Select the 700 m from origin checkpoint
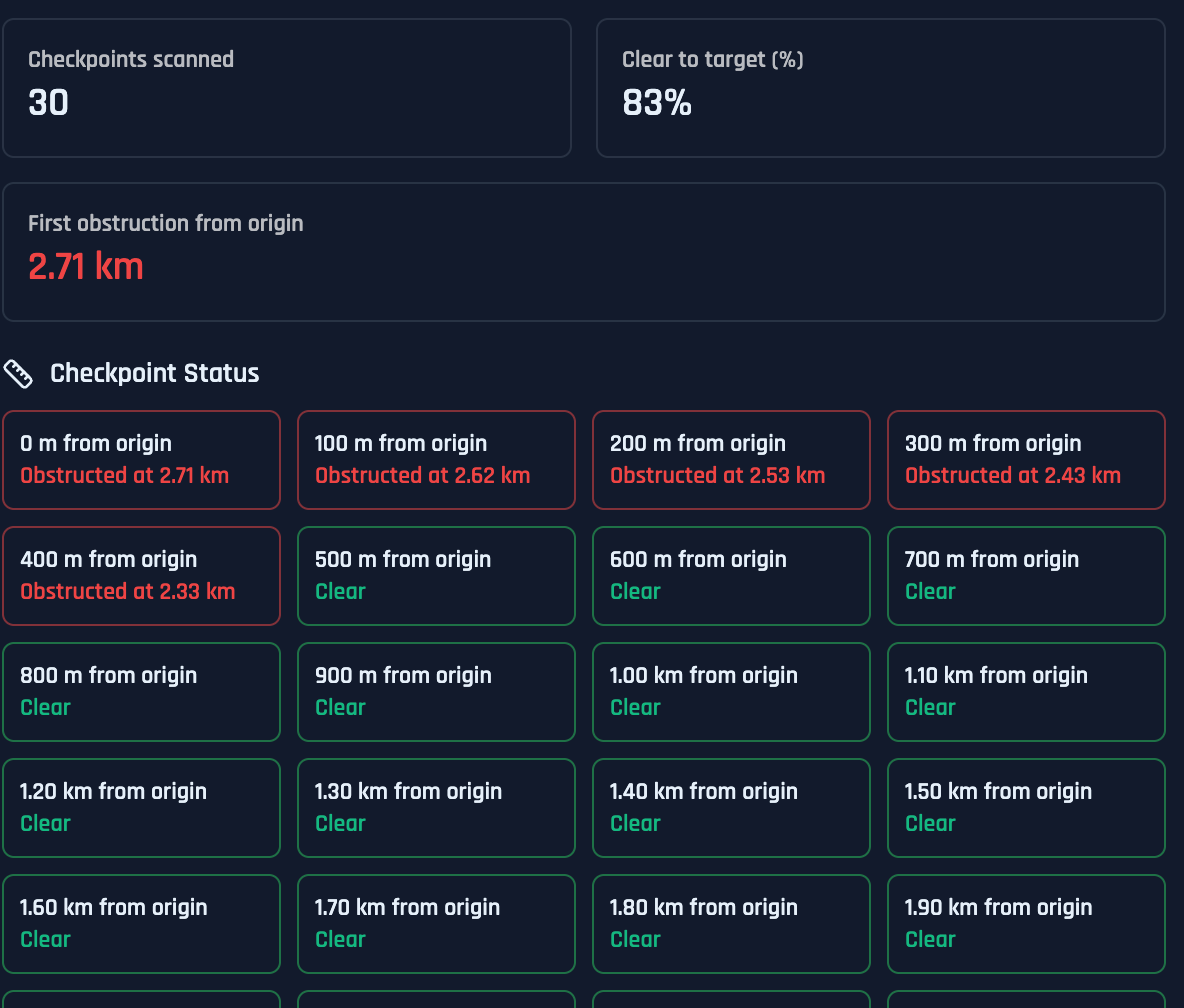Image resolution: width=1184 pixels, height=1008 pixels. [x=1026, y=576]
